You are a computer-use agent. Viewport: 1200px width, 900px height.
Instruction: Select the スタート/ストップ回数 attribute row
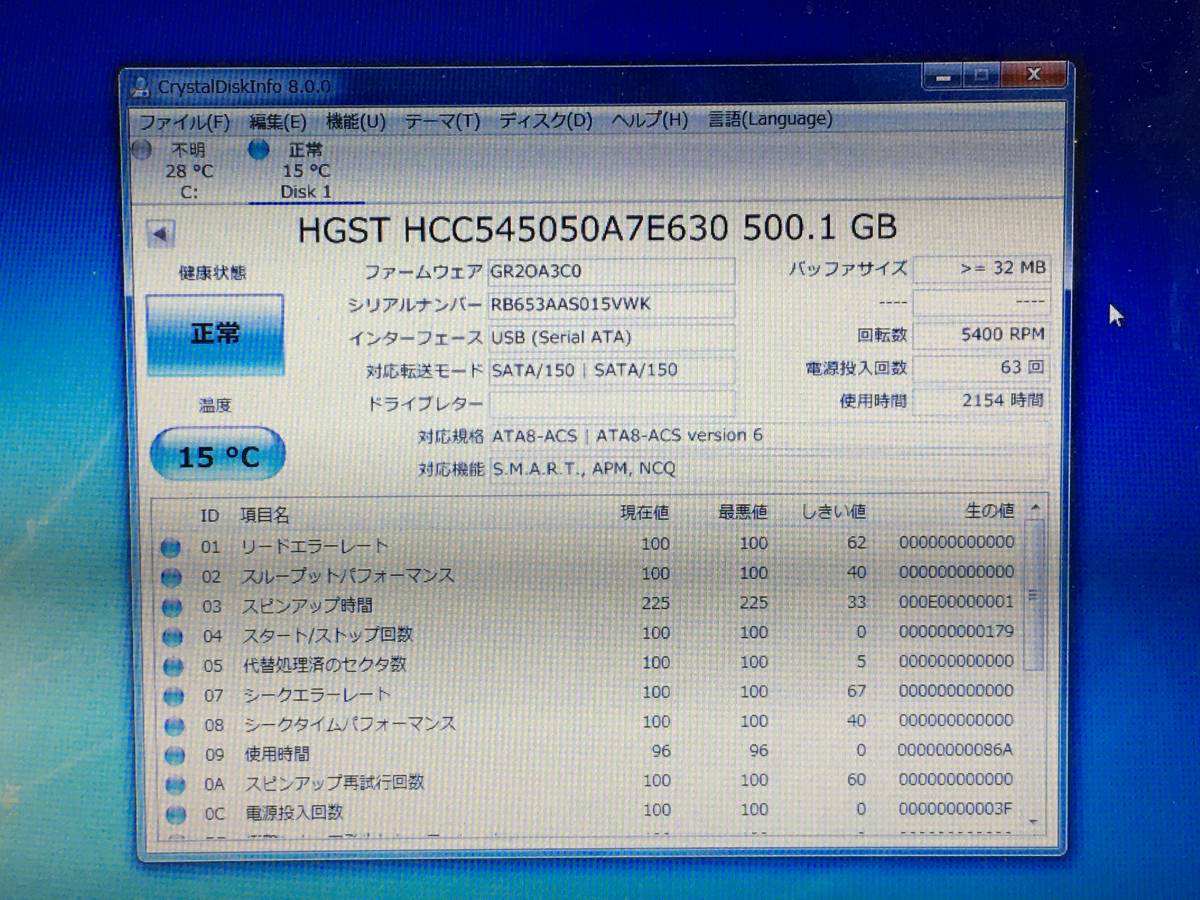point(590,634)
